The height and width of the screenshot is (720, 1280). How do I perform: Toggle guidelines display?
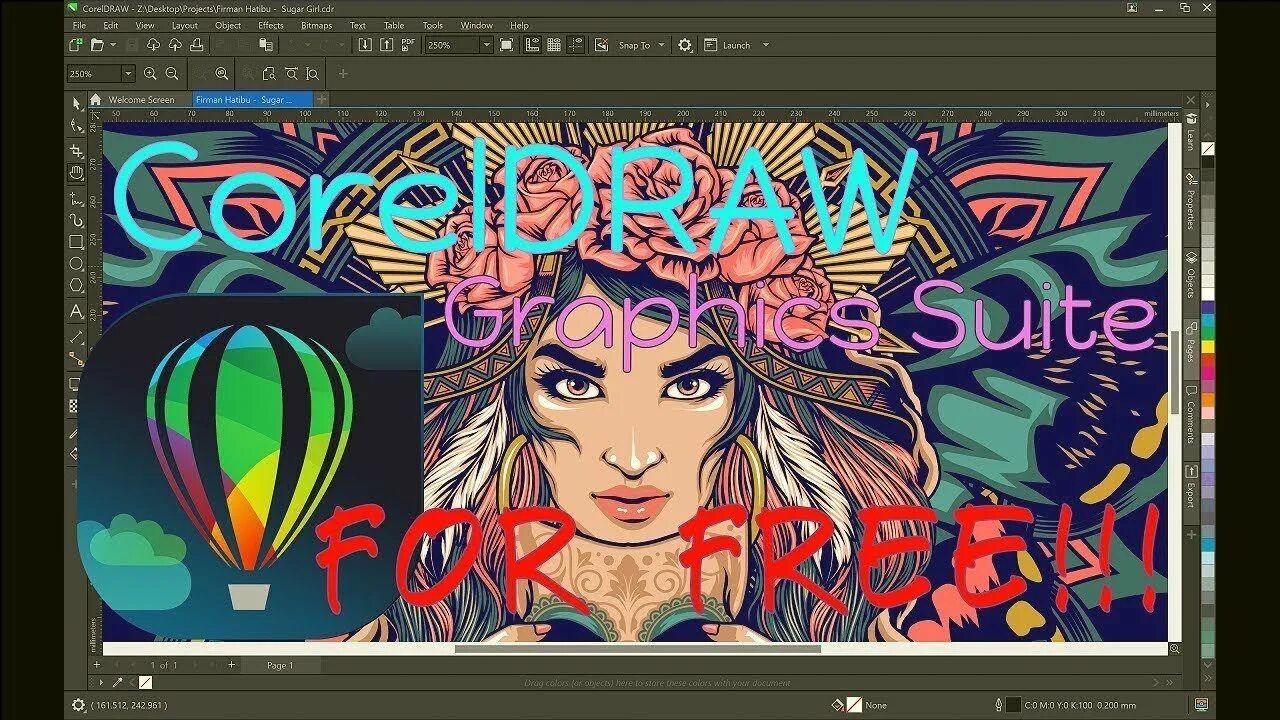pyautogui.click(x=575, y=45)
